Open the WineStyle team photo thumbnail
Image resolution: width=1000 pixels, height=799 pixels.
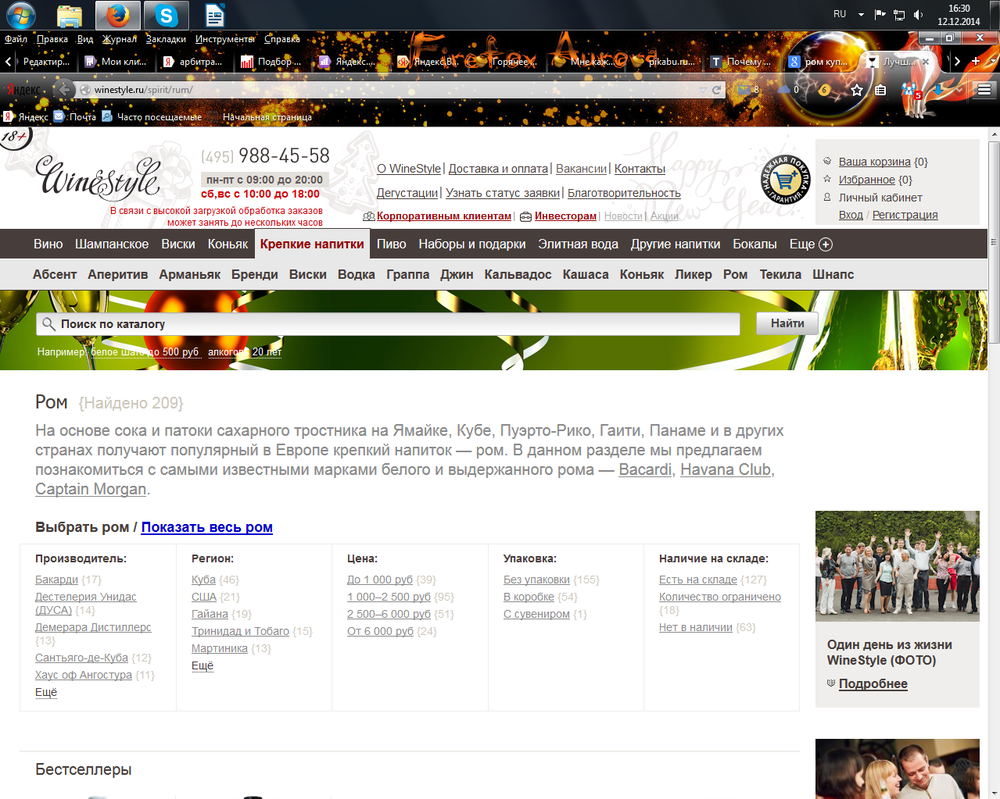897,566
